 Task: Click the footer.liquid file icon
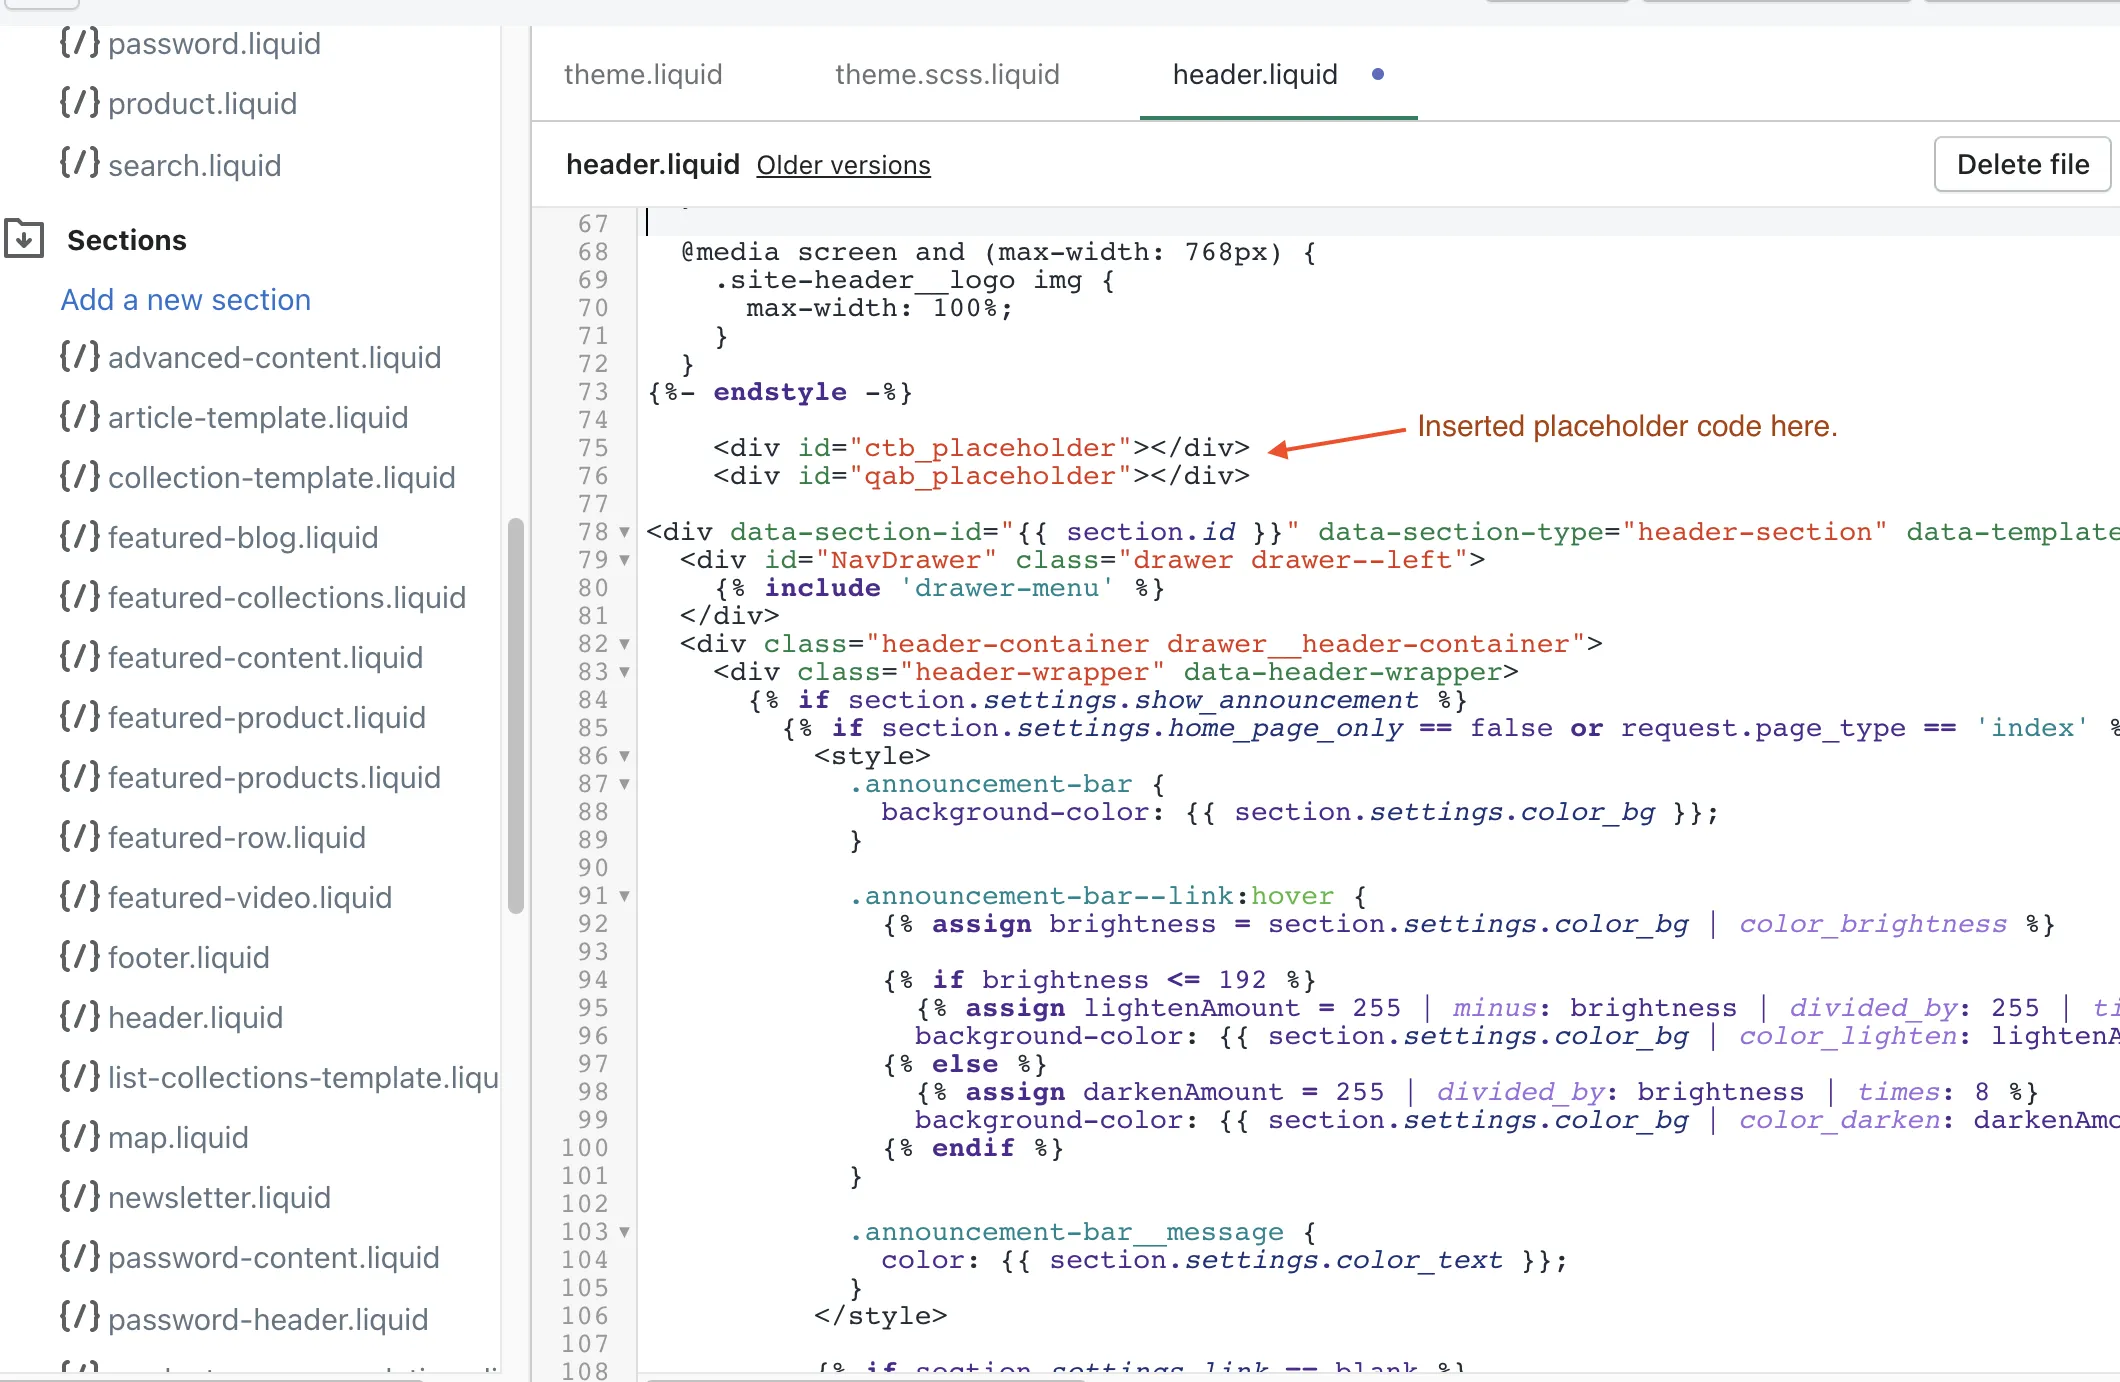coord(80,957)
